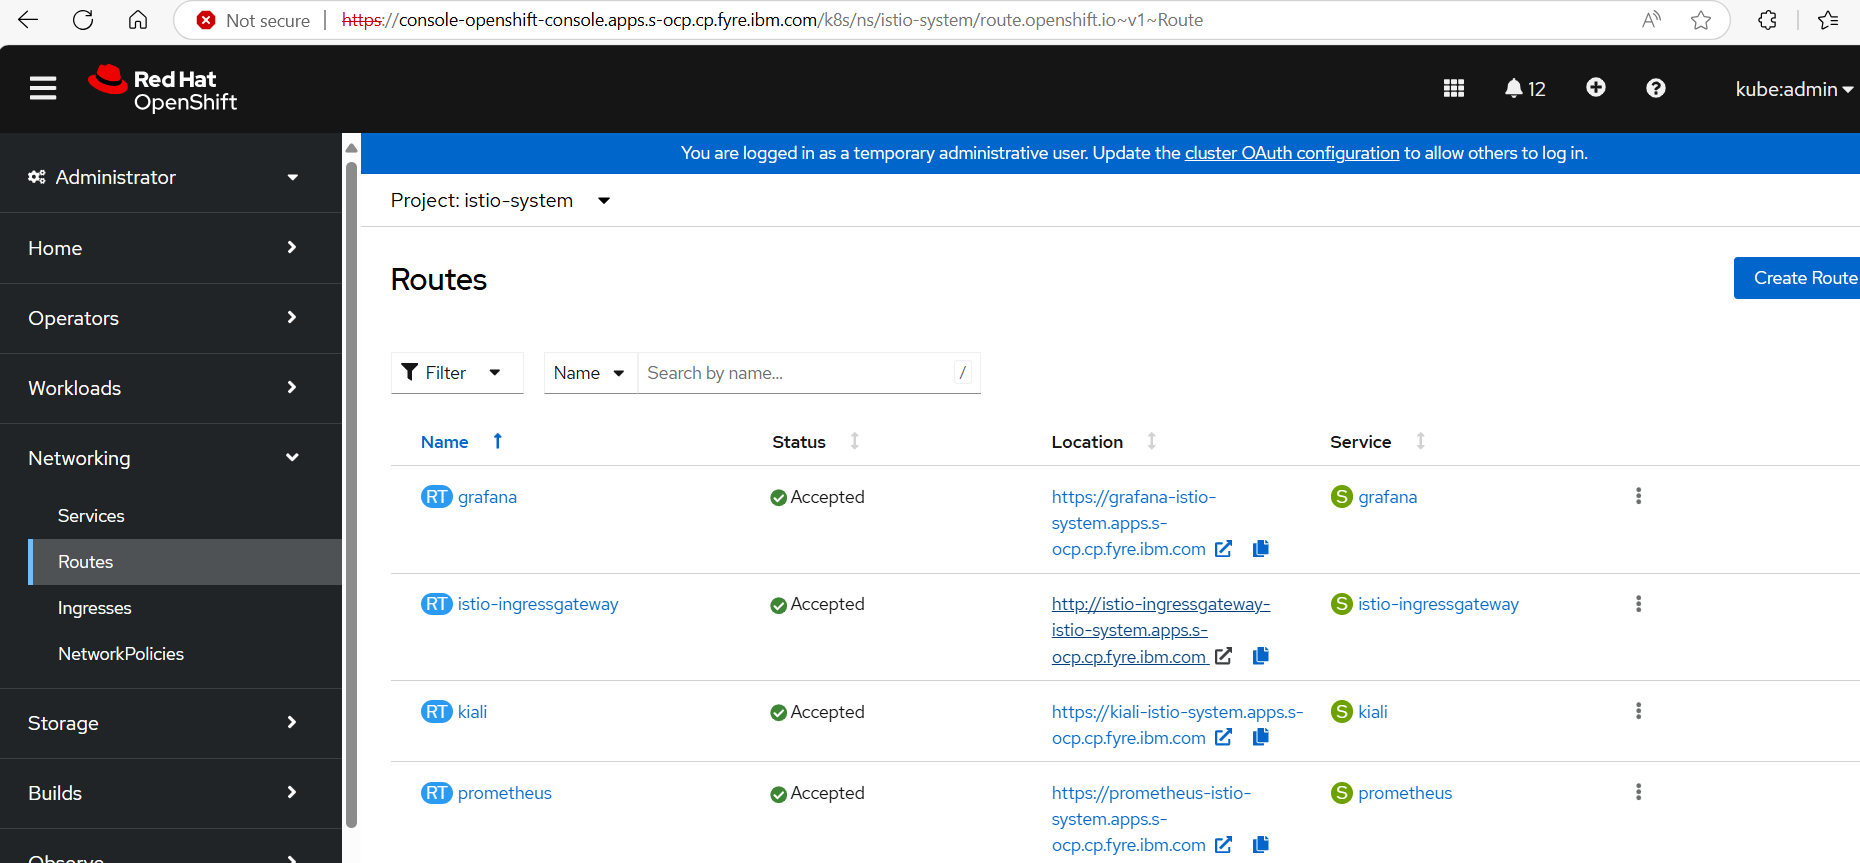Open kiali location external link icon

click(1223, 737)
